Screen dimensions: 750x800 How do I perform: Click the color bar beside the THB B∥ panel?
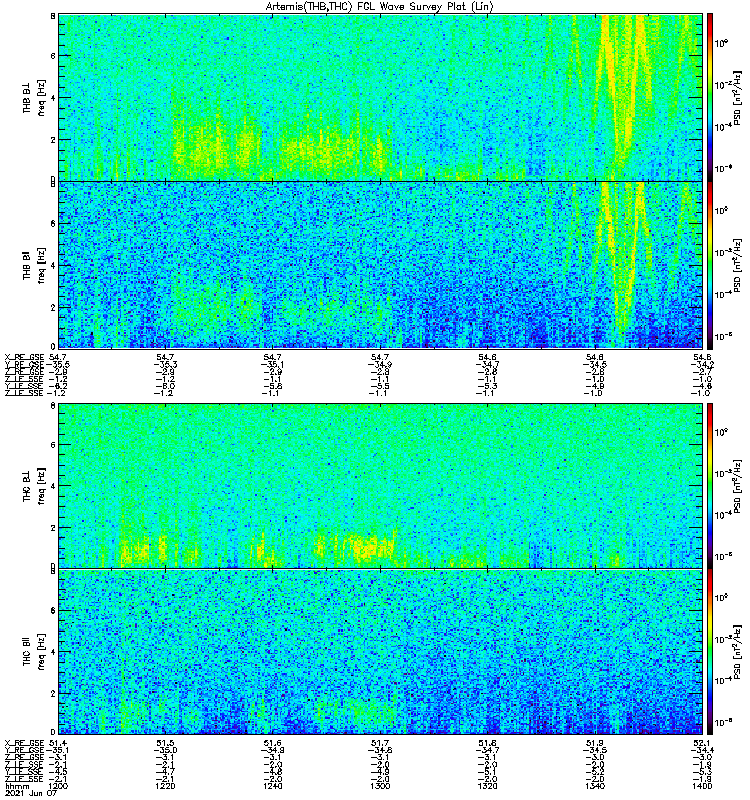[710, 265]
